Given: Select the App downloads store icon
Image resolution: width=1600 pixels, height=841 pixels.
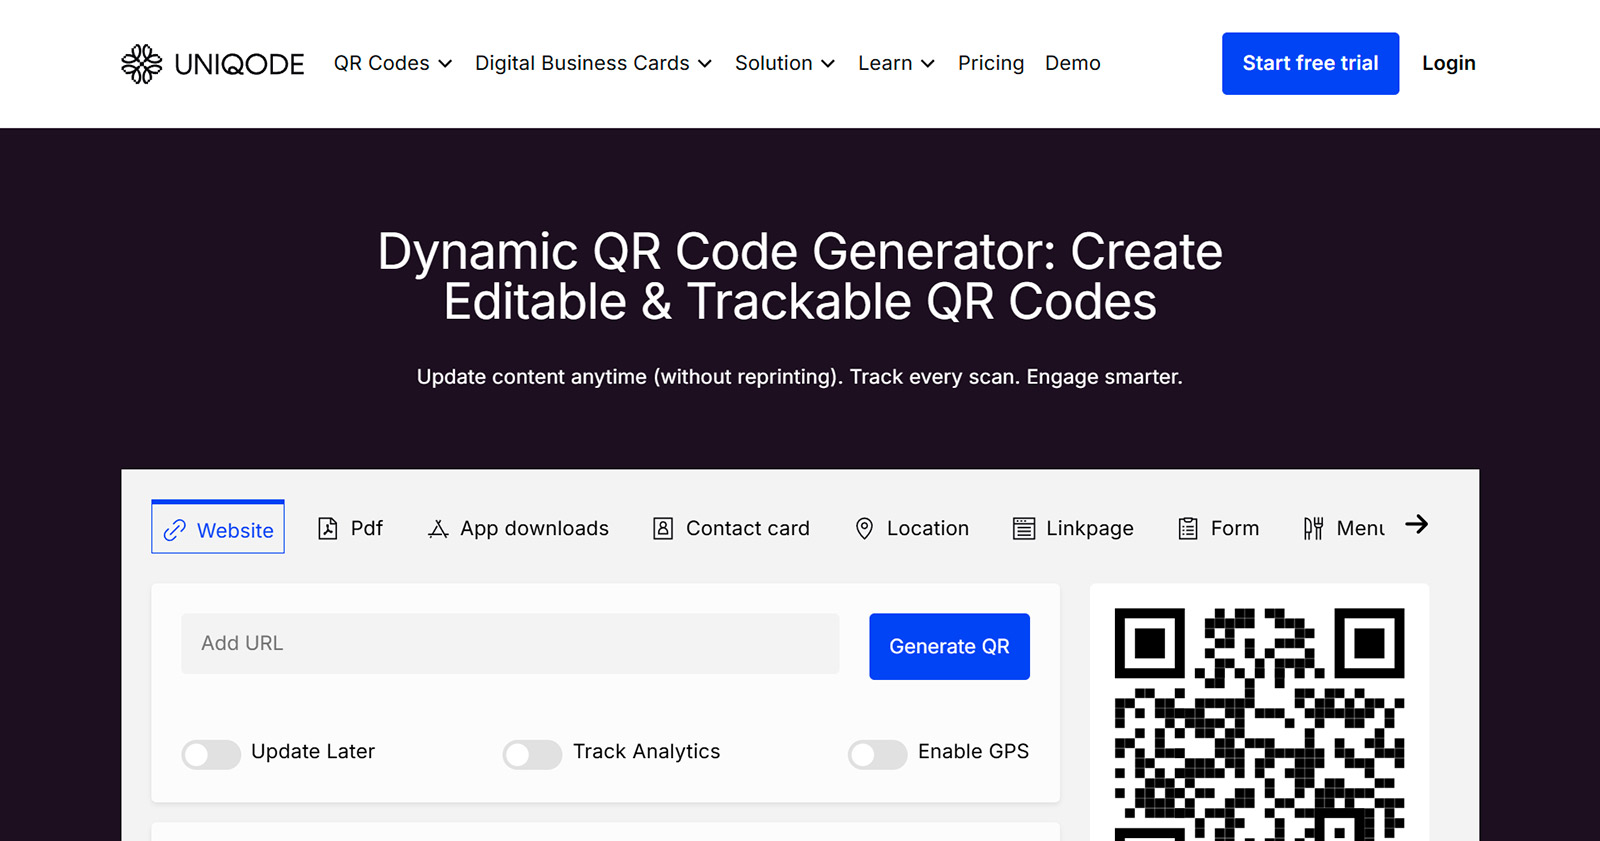Looking at the screenshot, I should (438, 529).
